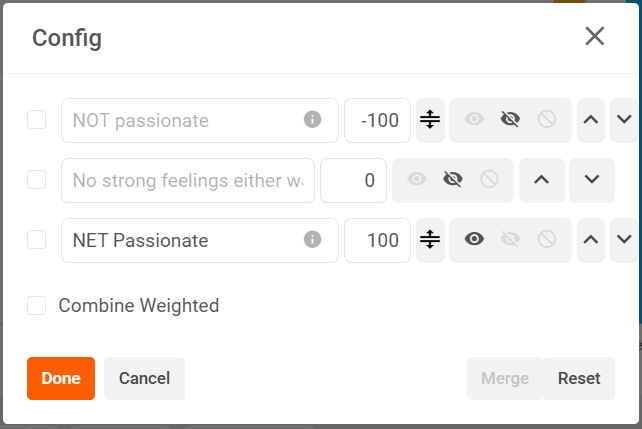Tick the checkbox for the NOT passionate row
The image size is (642, 429).
pos(36,120)
